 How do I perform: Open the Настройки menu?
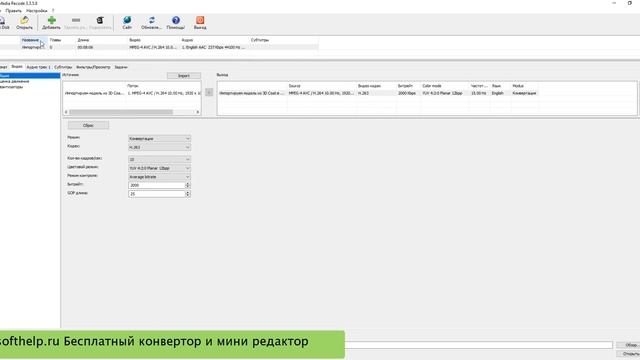pos(36,11)
